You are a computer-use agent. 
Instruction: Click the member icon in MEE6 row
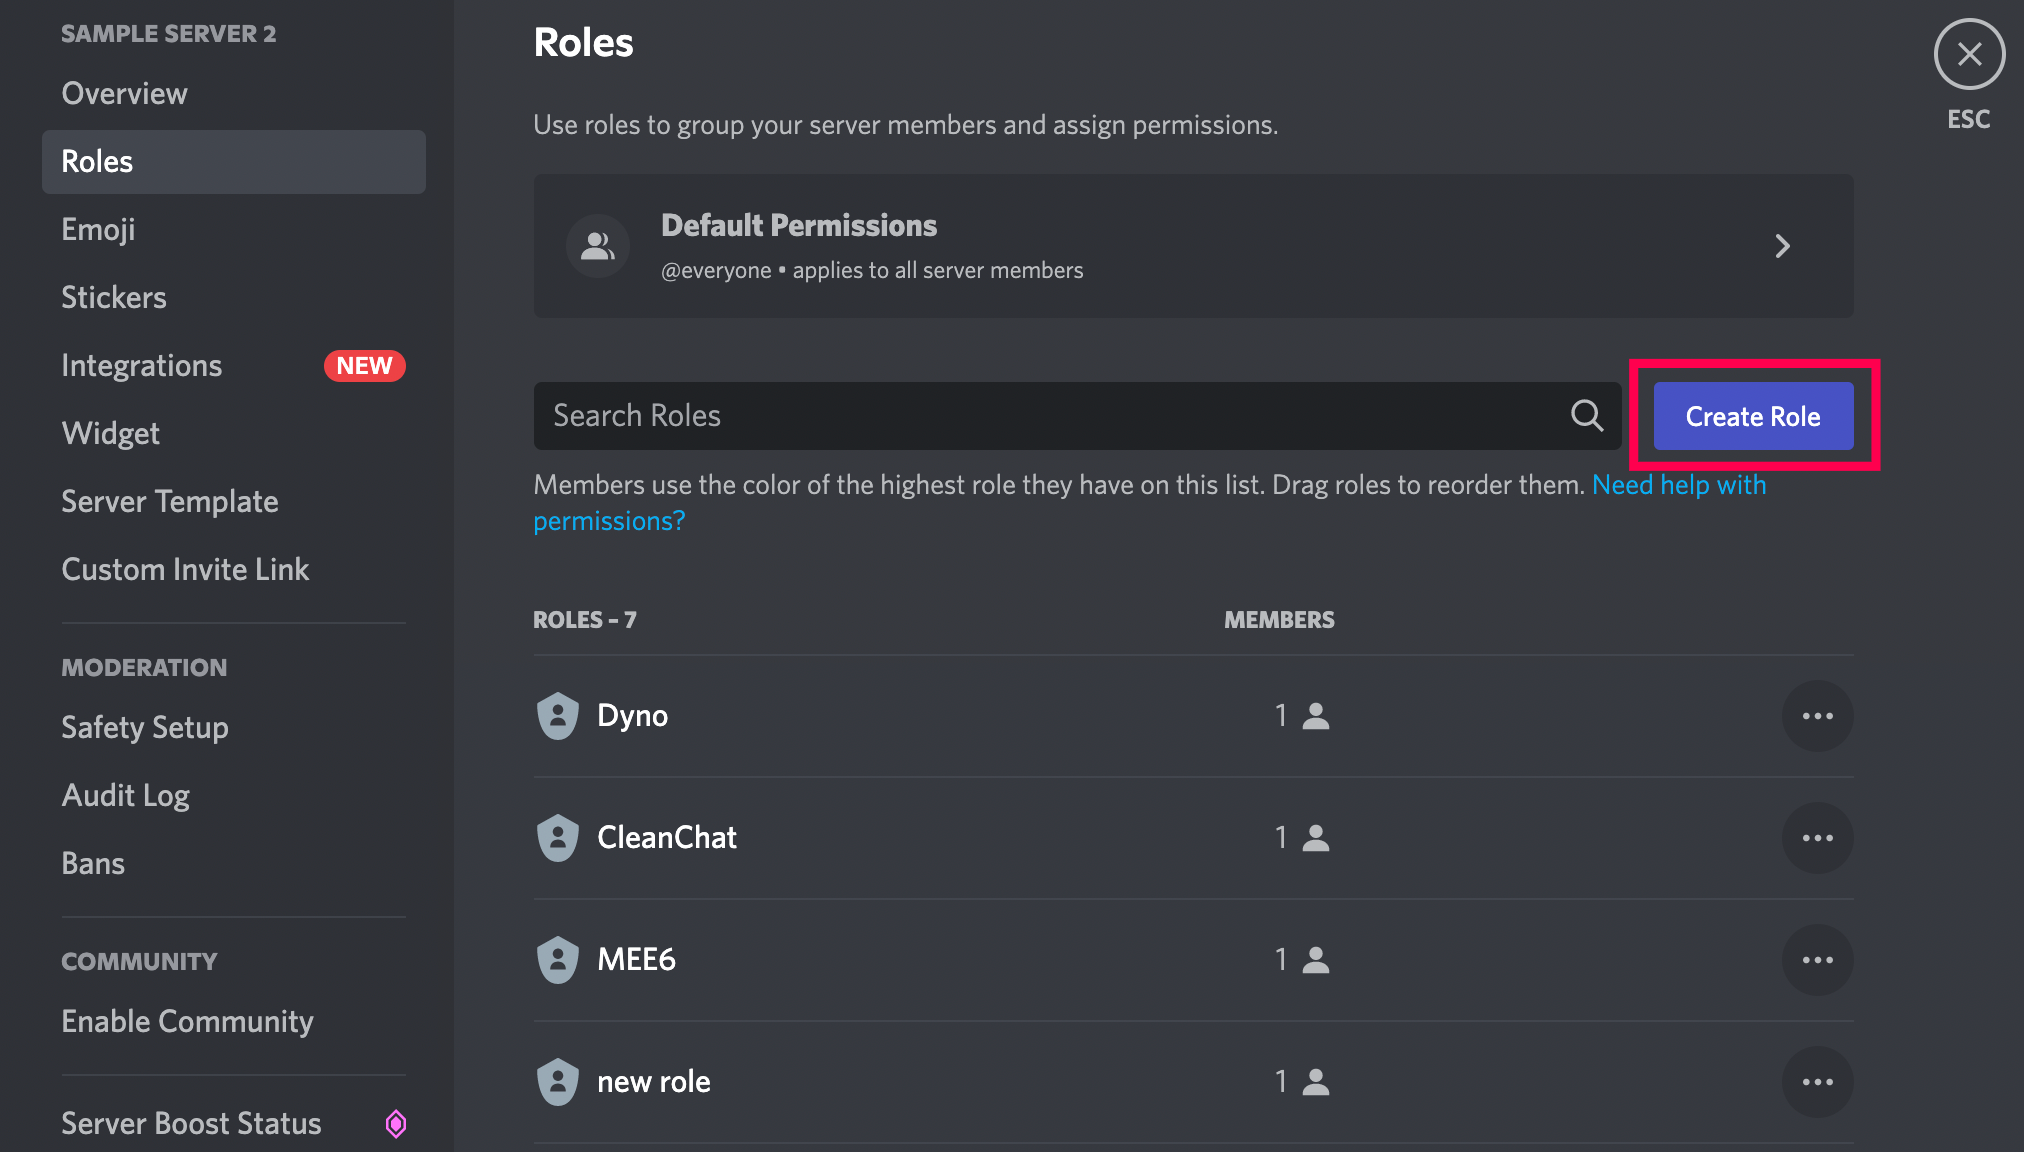point(1316,960)
